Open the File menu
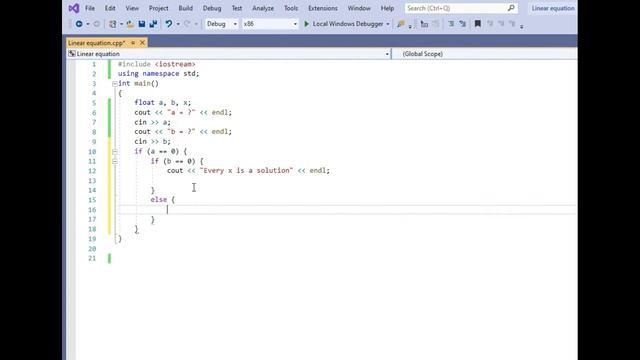 pos(90,8)
